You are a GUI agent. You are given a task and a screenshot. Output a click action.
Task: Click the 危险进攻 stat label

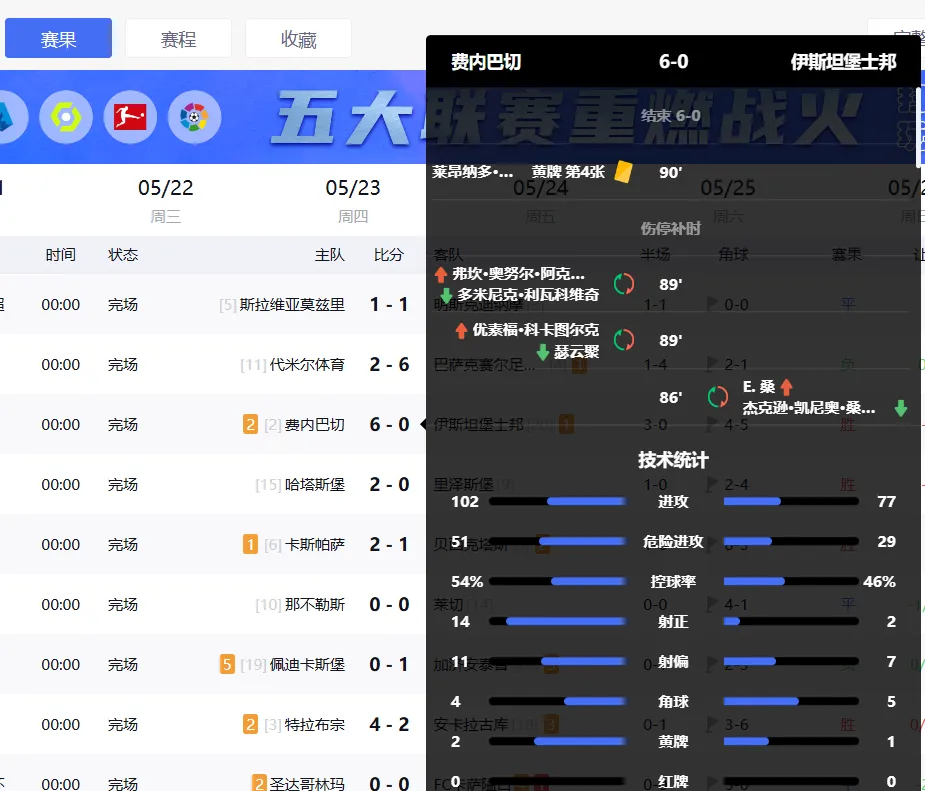coord(673,541)
